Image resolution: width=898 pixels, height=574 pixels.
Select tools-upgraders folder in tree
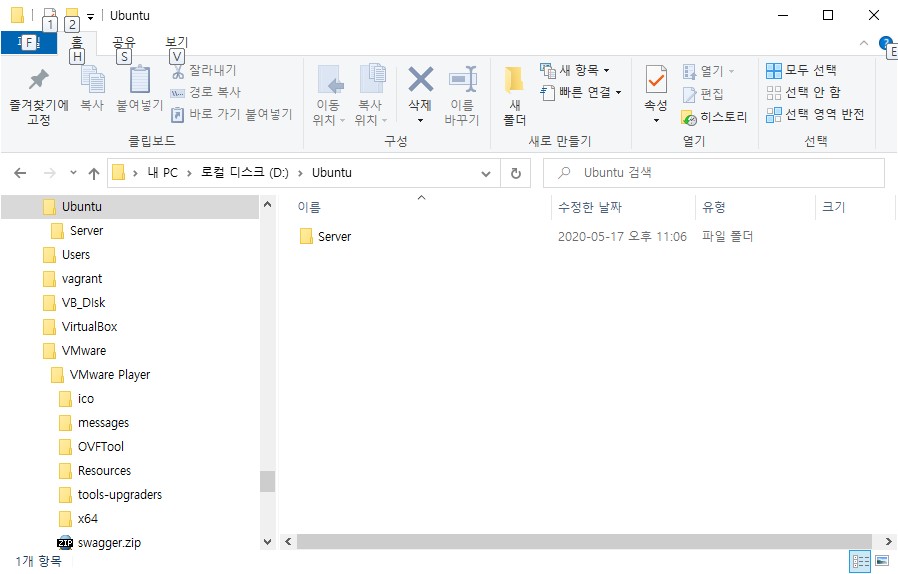[x=111, y=494]
